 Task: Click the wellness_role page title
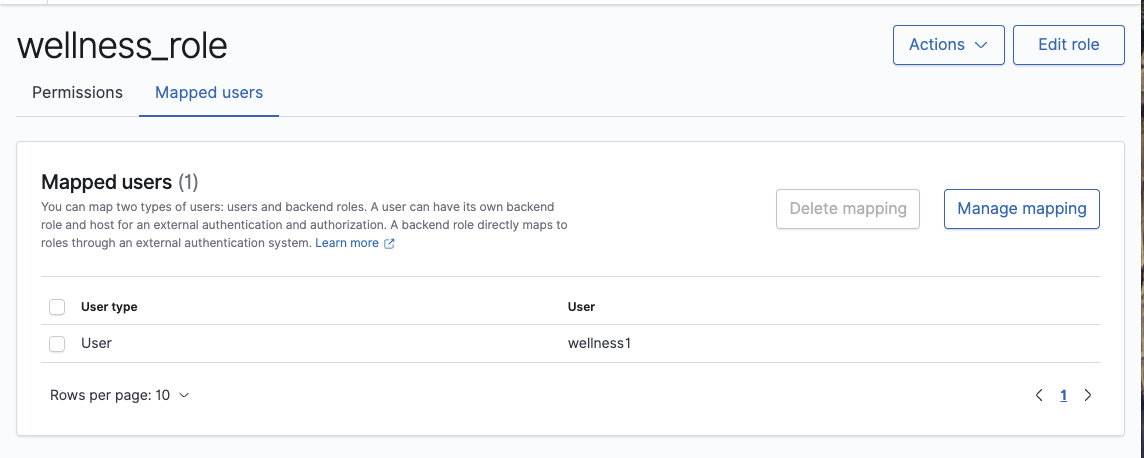point(122,46)
